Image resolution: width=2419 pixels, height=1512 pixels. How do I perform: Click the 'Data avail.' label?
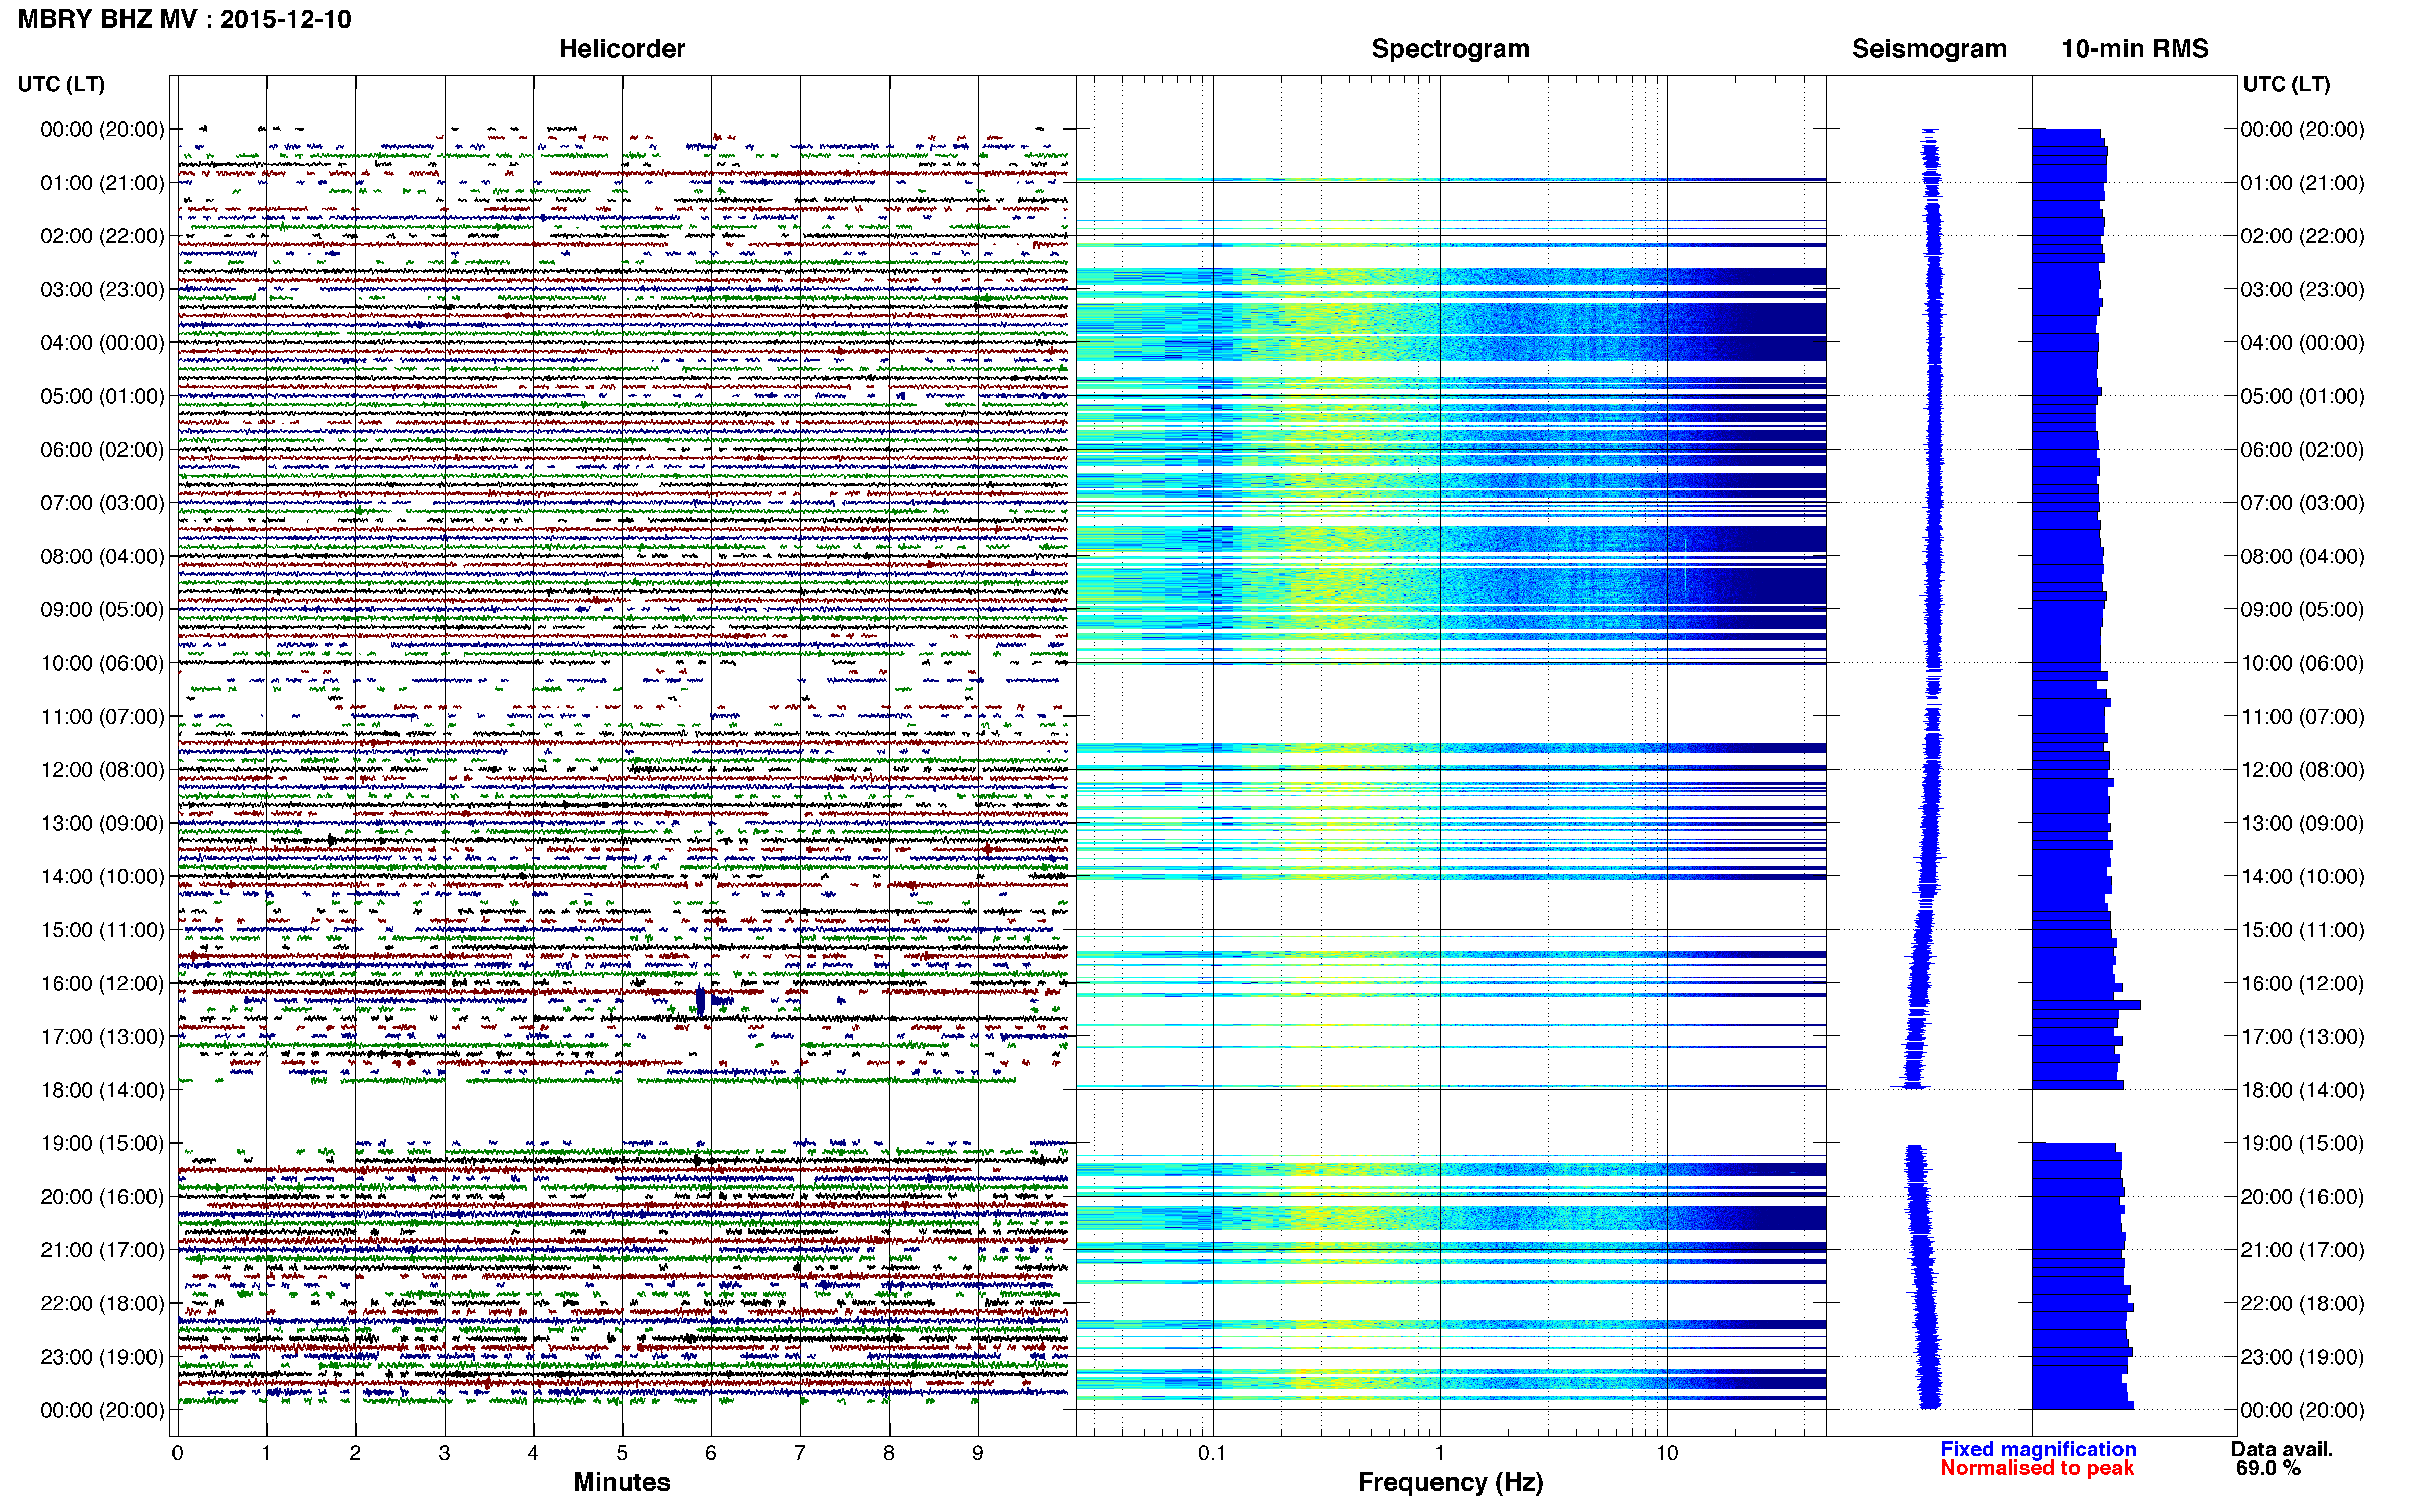pos(2282,1449)
